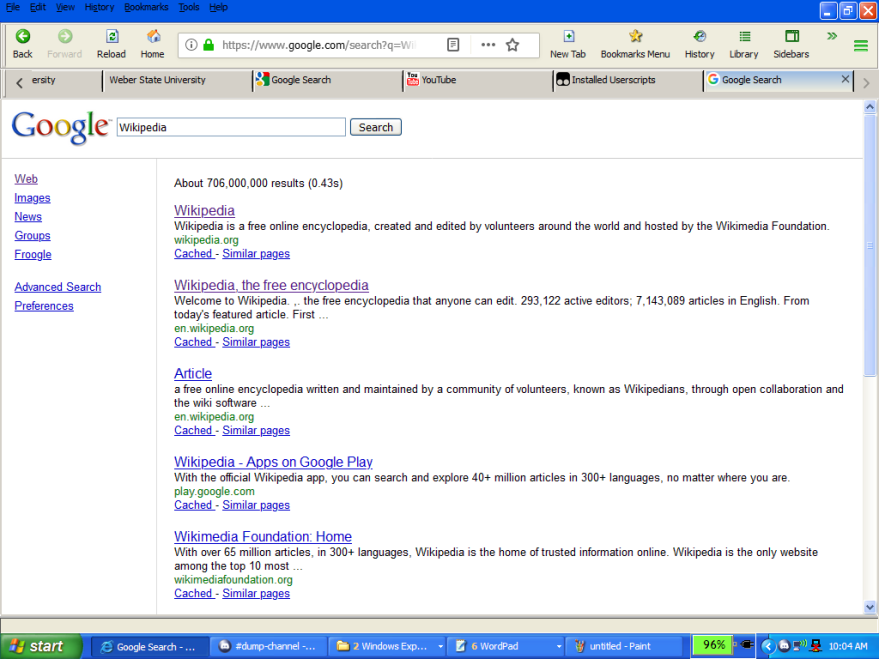Open the View menu
879x659 pixels.
(x=65, y=7)
